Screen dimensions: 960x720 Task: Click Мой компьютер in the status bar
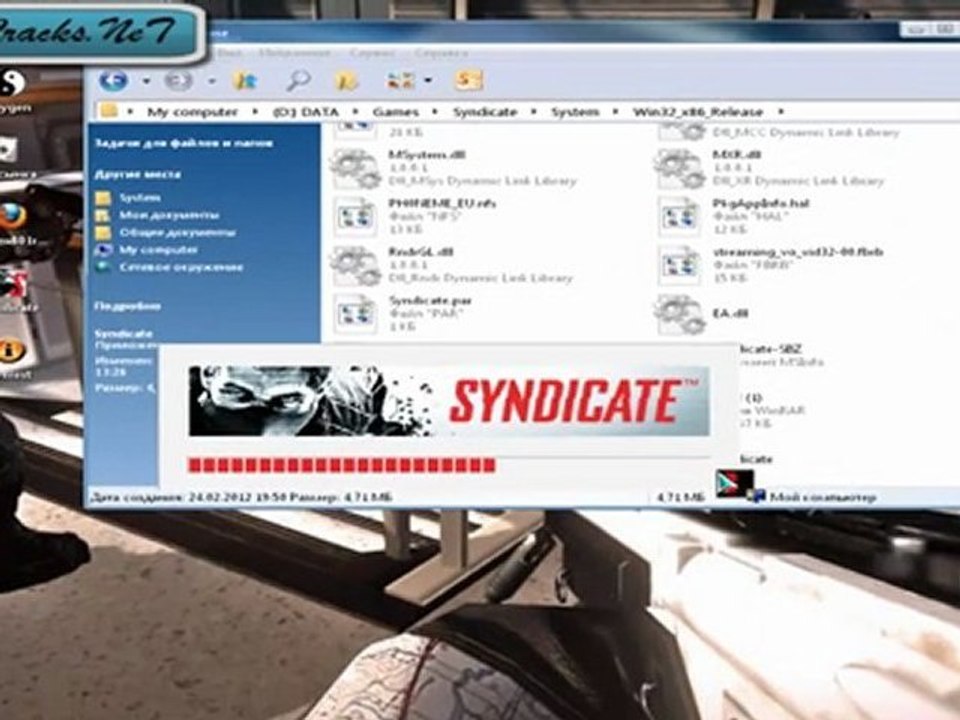[x=823, y=497]
